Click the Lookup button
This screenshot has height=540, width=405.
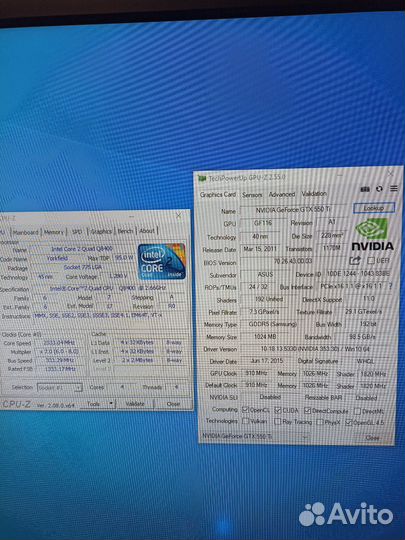[x=374, y=208]
